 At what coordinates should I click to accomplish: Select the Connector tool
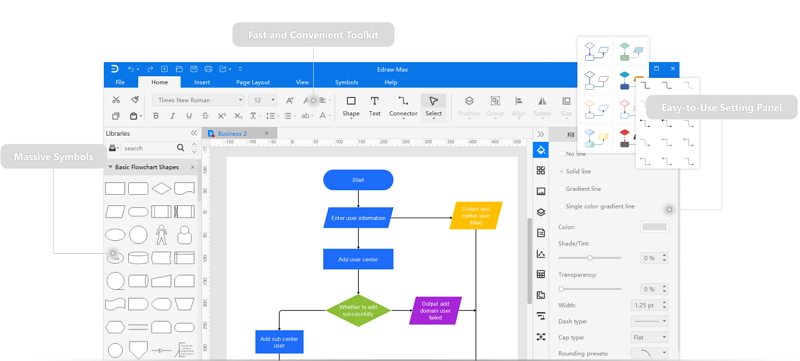pyautogui.click(x=403, y=106)
